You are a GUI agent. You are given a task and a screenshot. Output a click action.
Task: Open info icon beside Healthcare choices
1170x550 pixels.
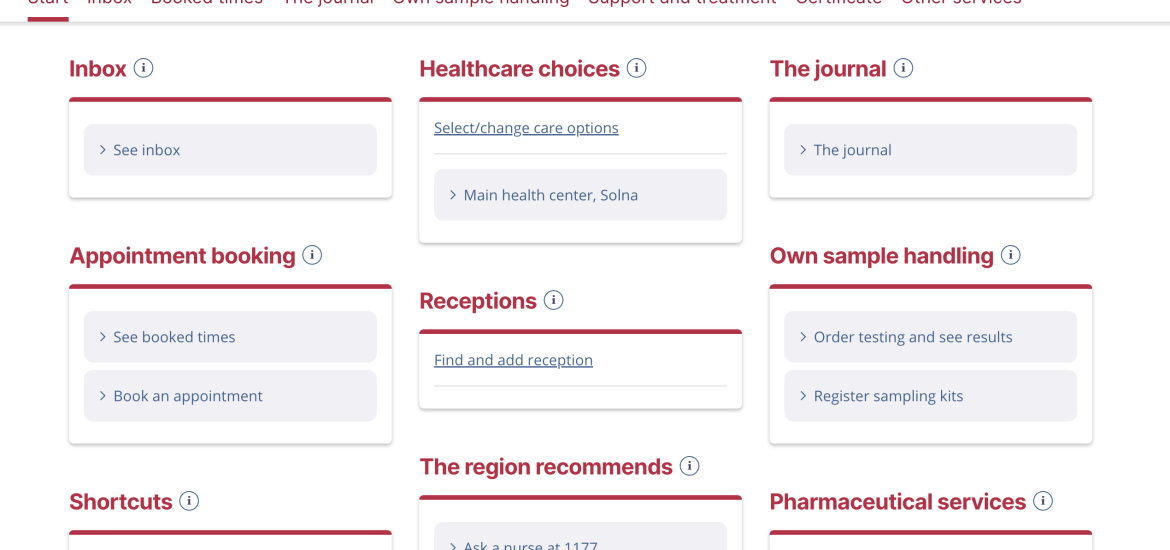(636, 68)
